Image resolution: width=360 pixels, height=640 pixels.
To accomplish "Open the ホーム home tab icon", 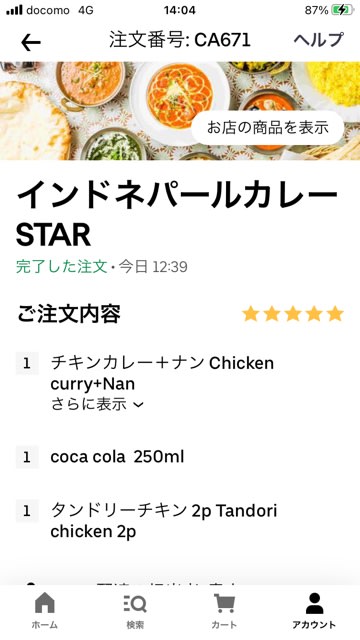I will [44, 603].
